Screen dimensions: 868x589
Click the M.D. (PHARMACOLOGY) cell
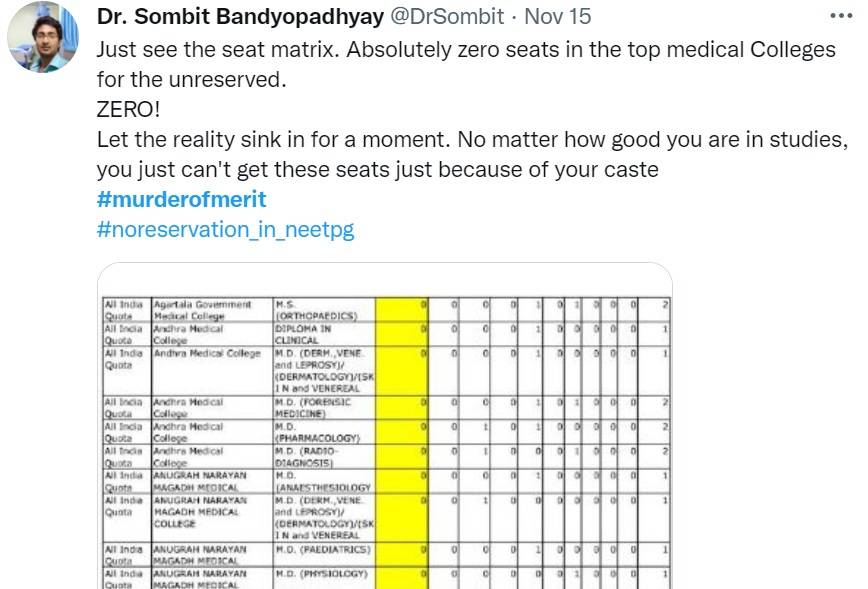322,432
